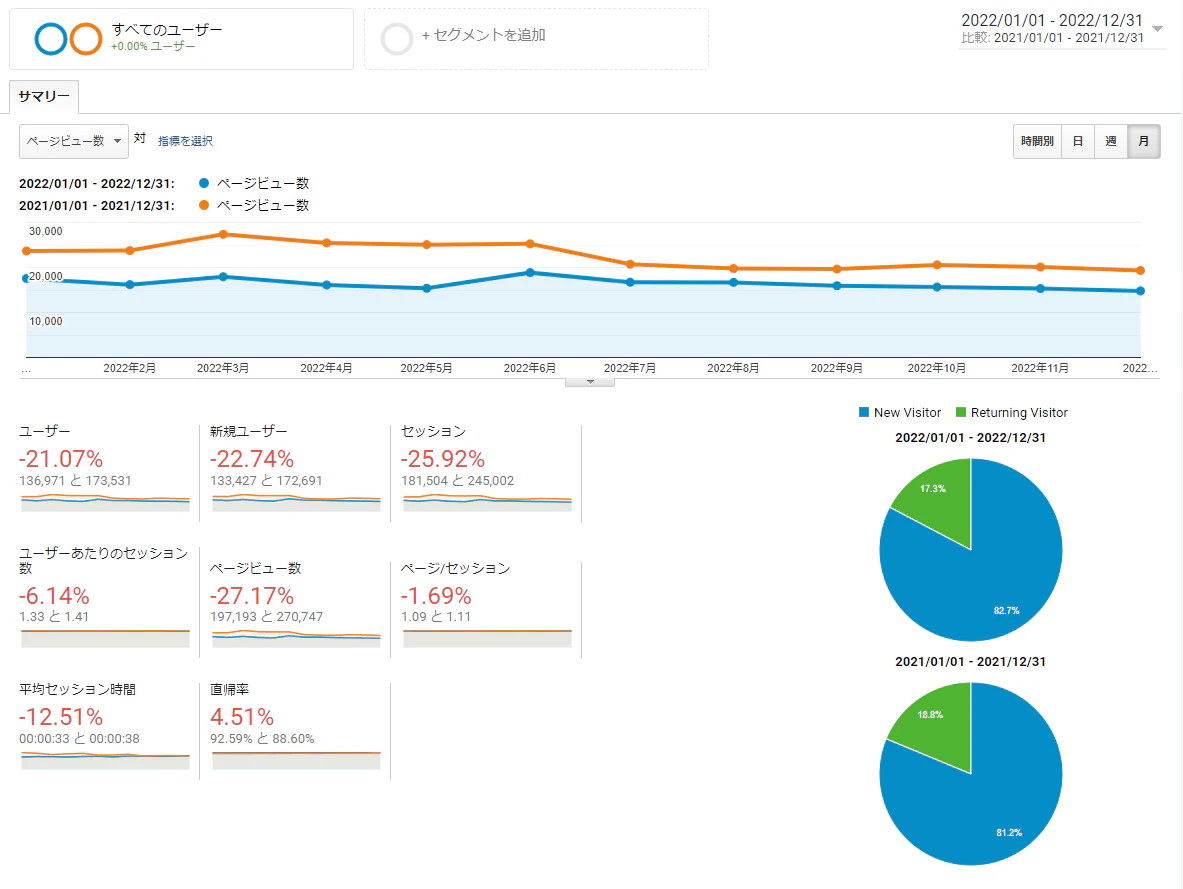Switch chart granularity to 月
The image size is (1183, 889).
click(x=1144, y=141)
